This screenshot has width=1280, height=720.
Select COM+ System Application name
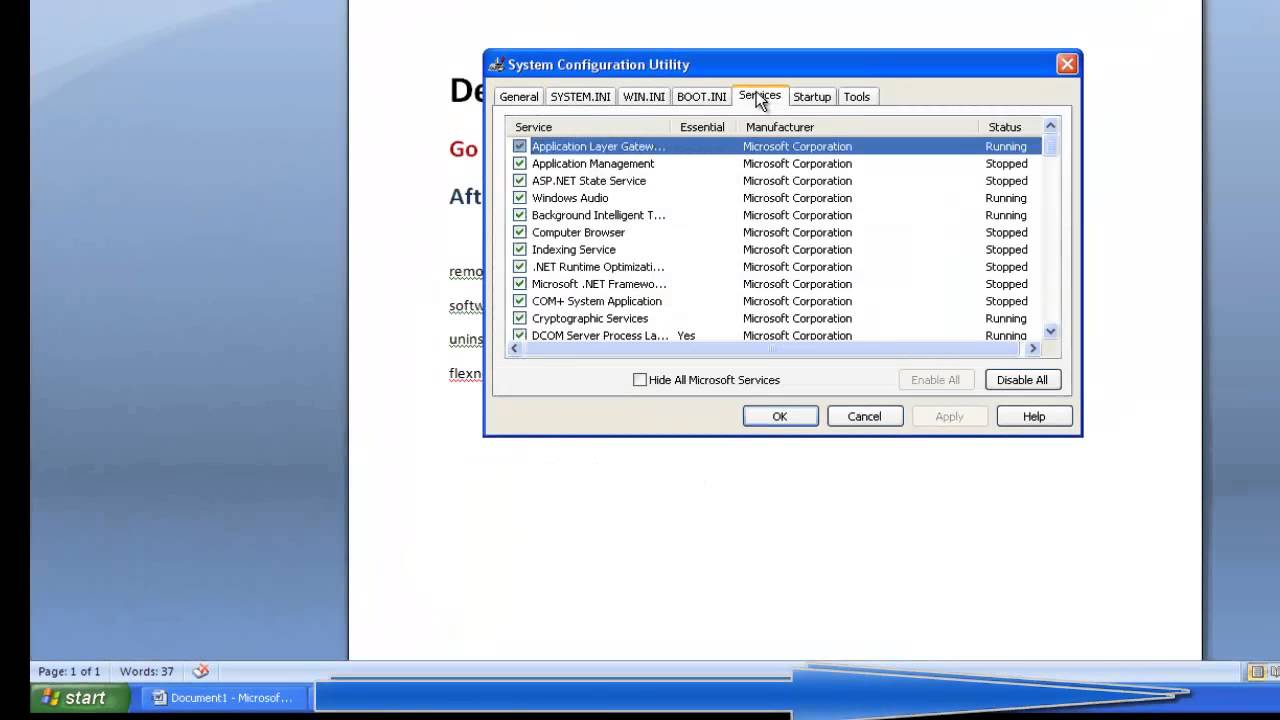click(x=597, y=301)
